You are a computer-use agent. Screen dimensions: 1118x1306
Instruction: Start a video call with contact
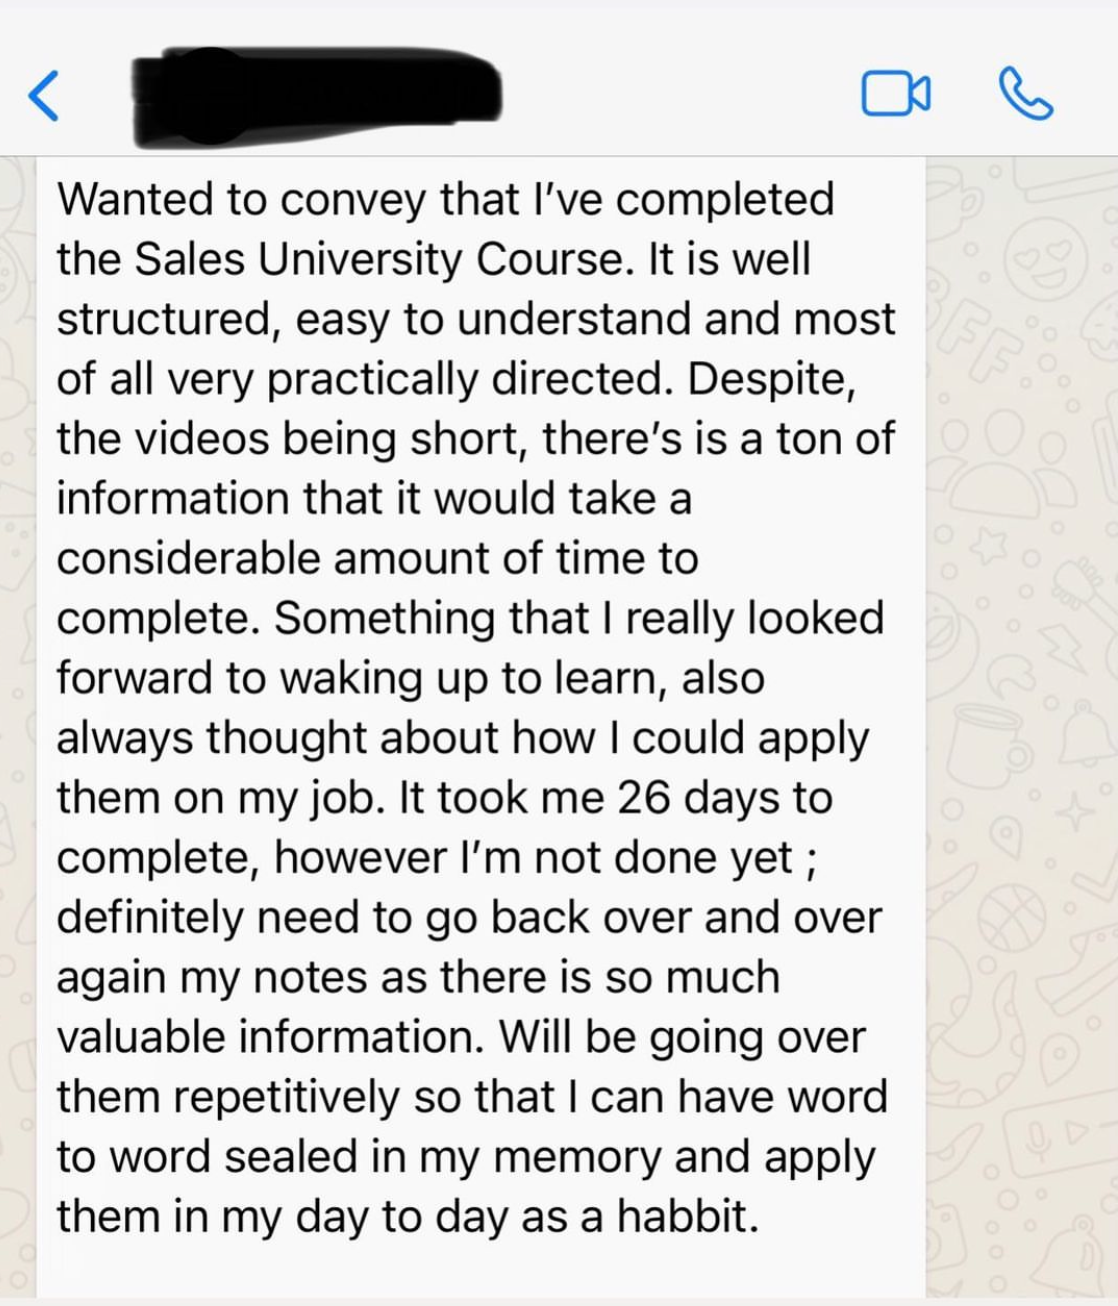point(895,94)
